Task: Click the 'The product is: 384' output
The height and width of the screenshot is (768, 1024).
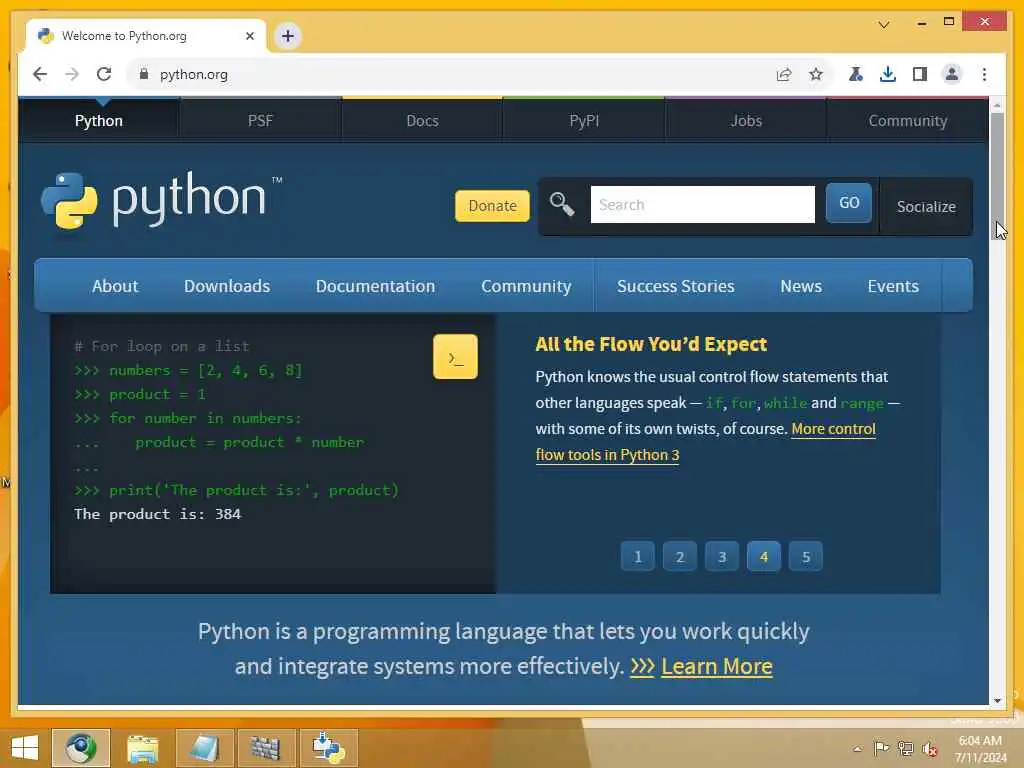Action: point(157,515)
